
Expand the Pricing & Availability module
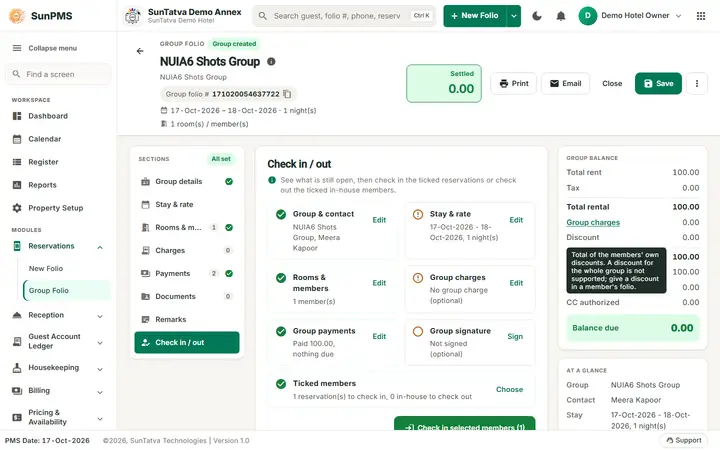100,418
